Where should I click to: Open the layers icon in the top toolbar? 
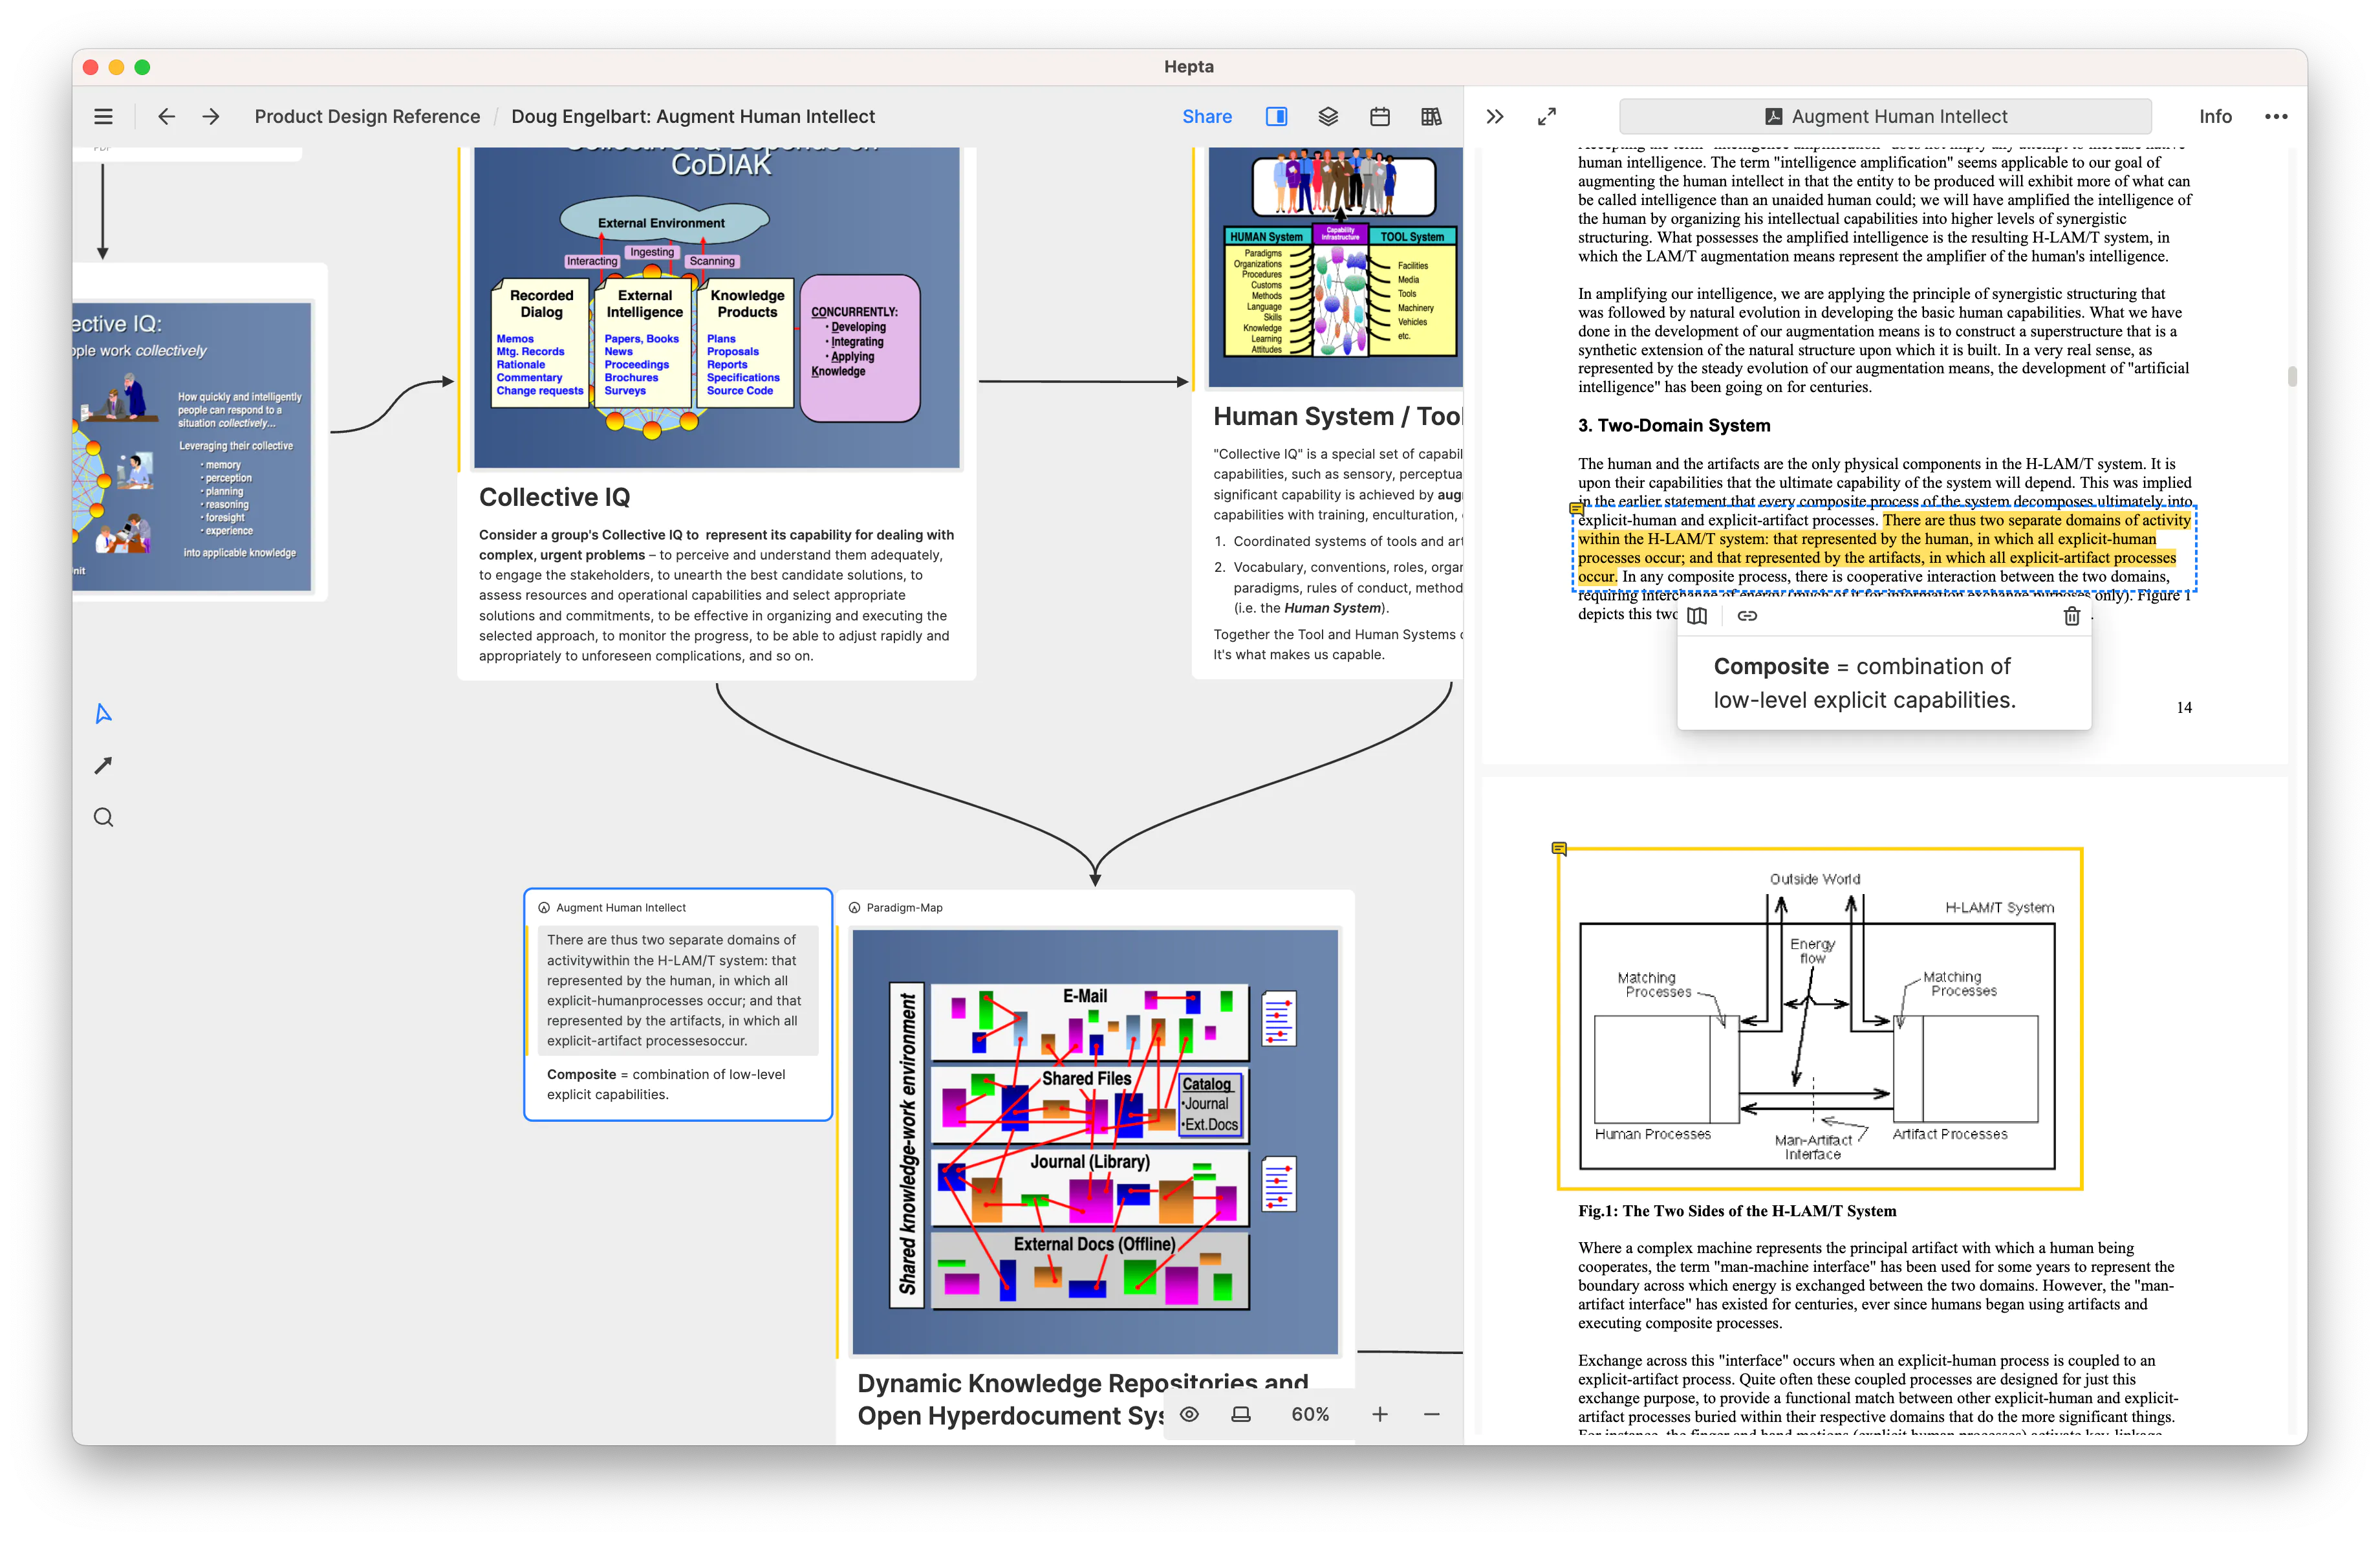(x=1328, y=116)
